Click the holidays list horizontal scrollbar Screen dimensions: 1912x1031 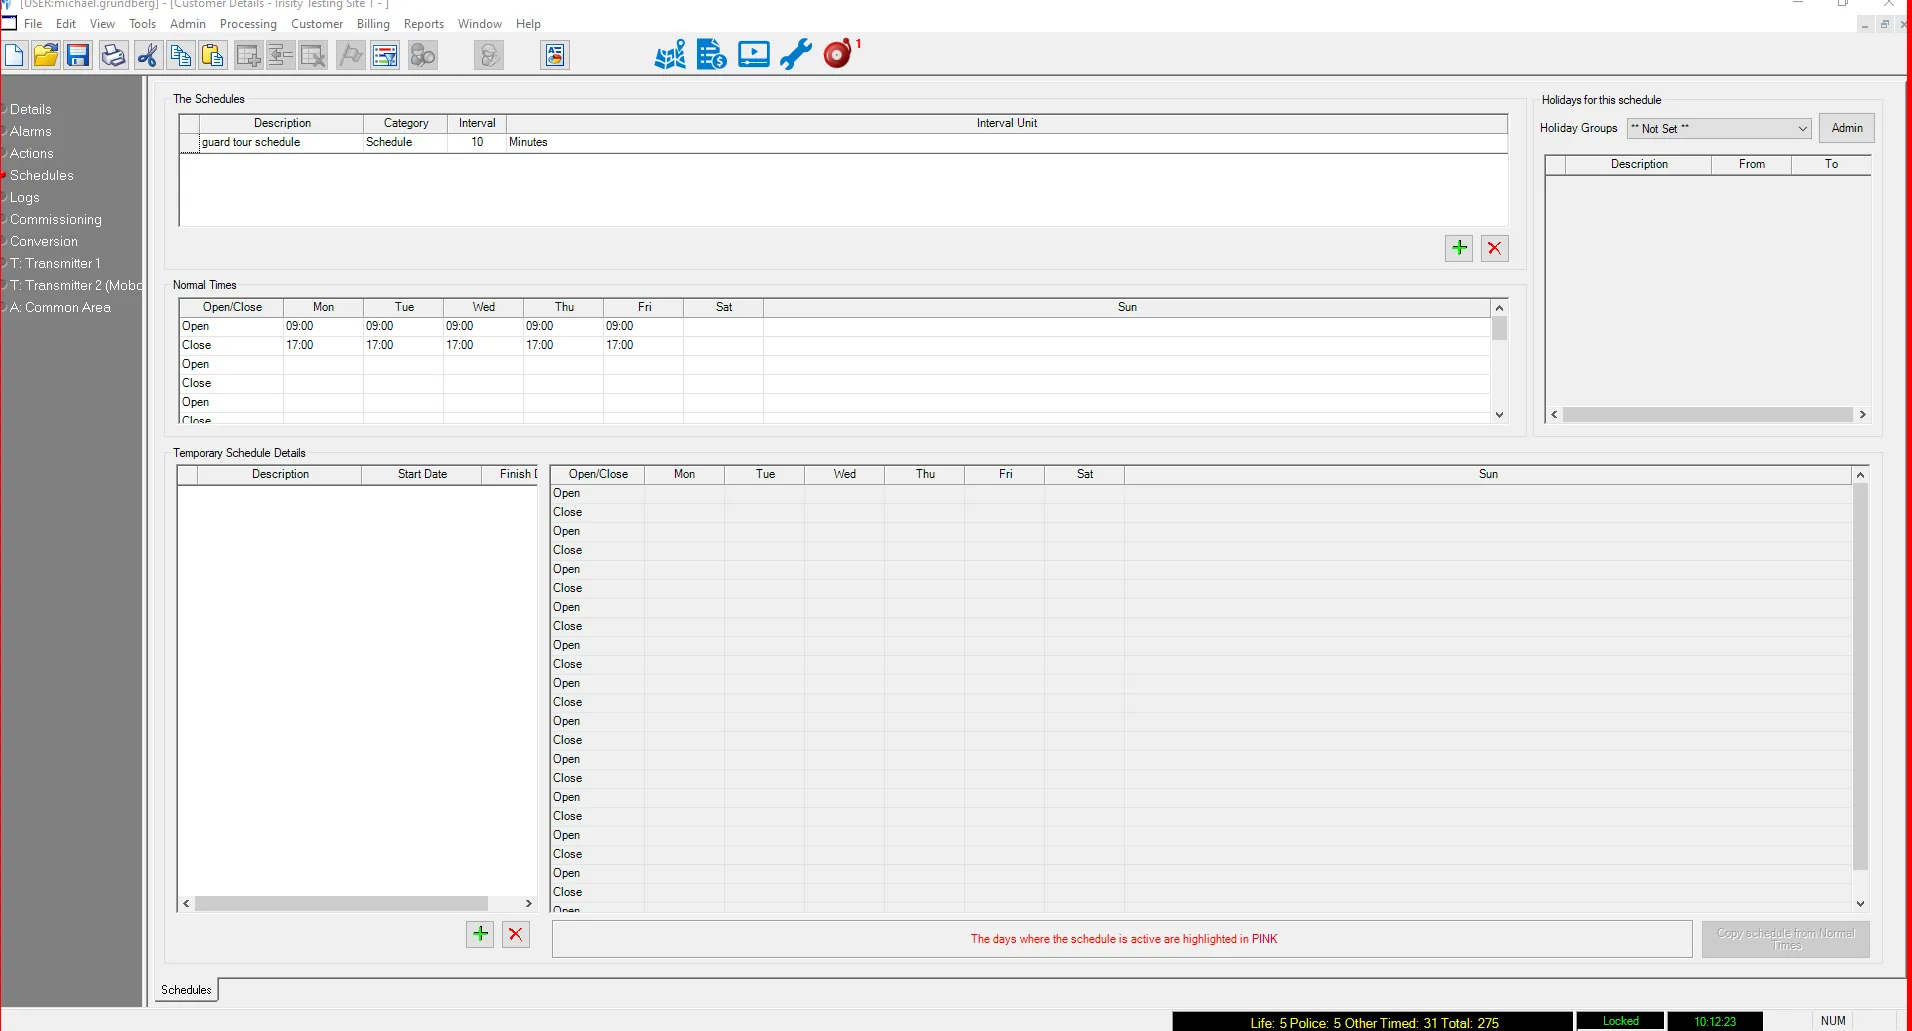pyautogui.click(x=1708, y=414)
